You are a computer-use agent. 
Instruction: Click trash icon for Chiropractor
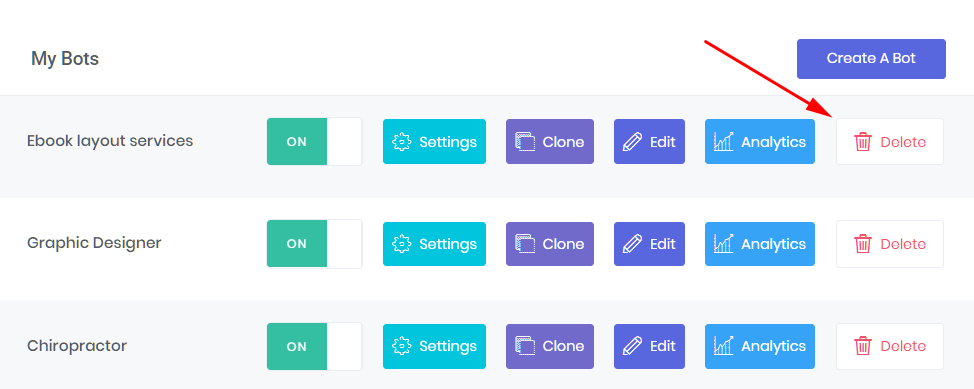863,346
